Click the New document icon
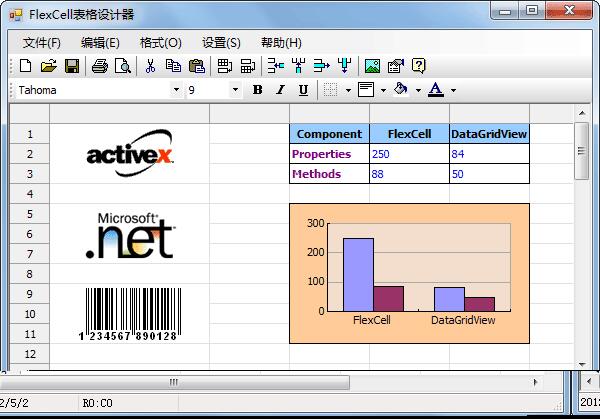The width and height of the screenshot is (600, 419). pos(25,66)
